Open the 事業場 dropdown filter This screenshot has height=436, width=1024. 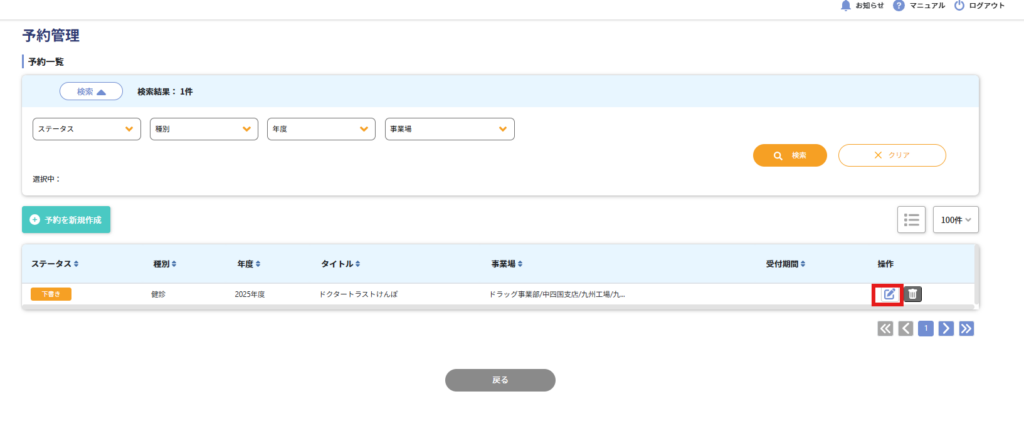coord(449,129)
